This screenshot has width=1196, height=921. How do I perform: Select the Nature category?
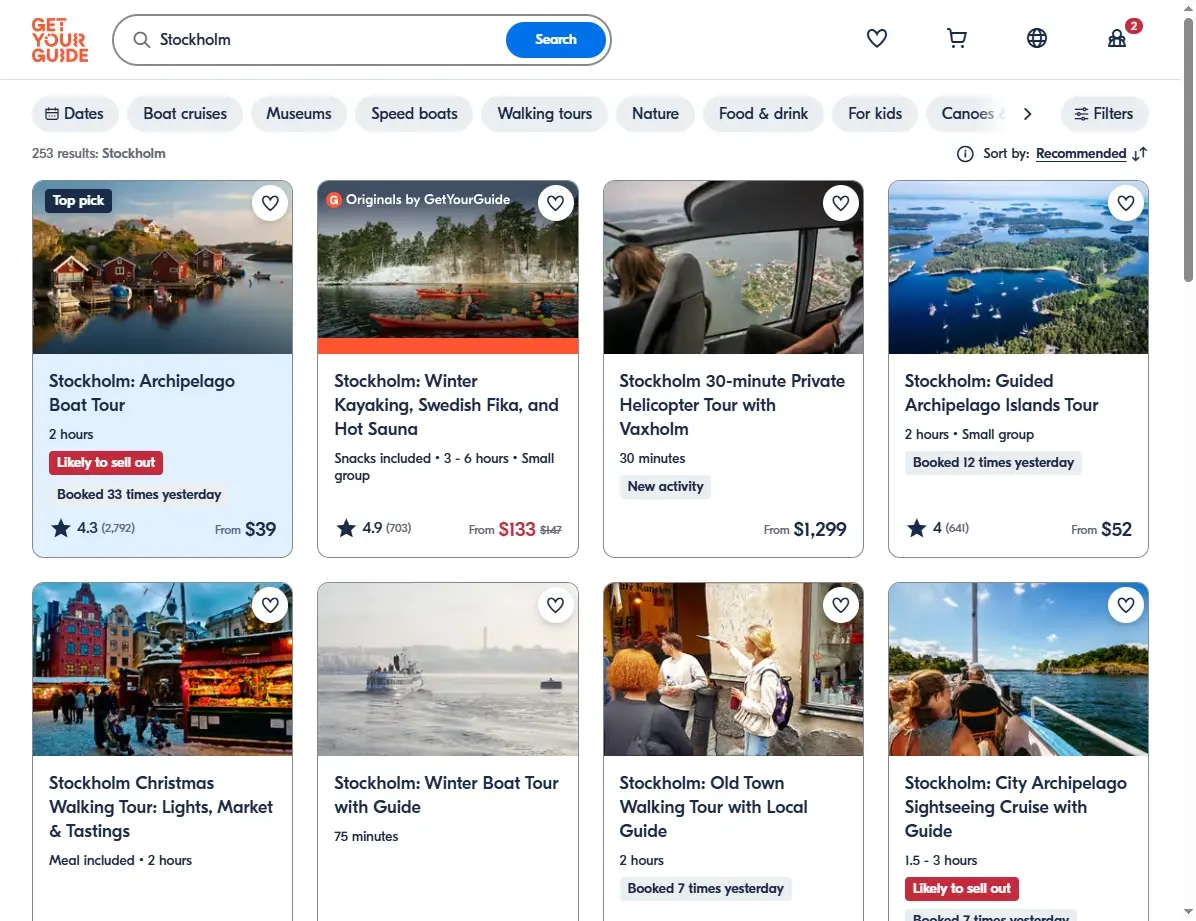coord(655,114)
